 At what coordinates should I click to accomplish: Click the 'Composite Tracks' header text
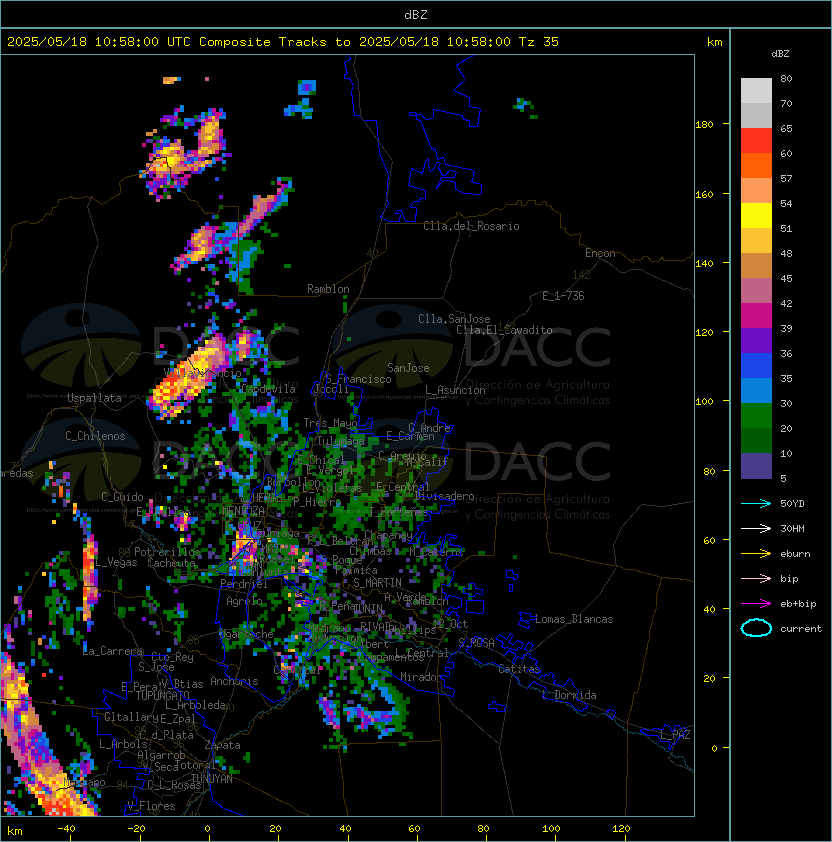tap(263, 42)
